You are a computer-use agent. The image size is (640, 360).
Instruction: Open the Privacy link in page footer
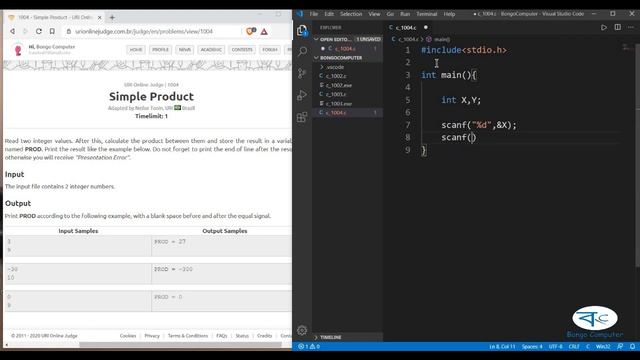click(152, 336)
